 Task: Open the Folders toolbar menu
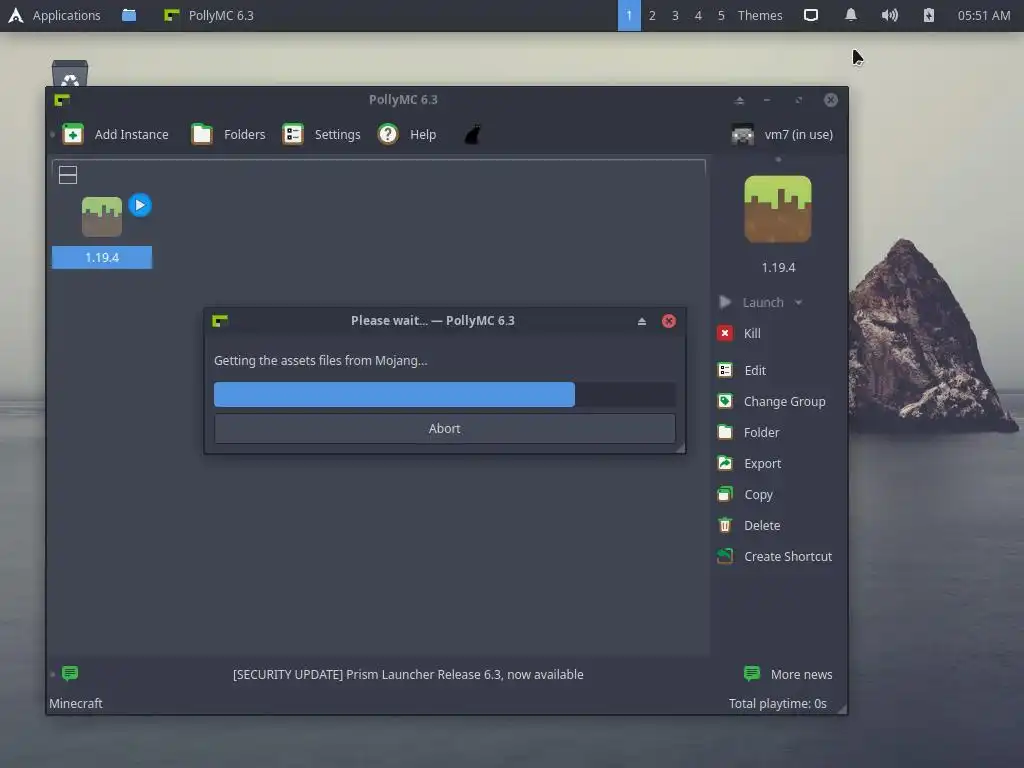pyautogui.click(x=229, y=135)
